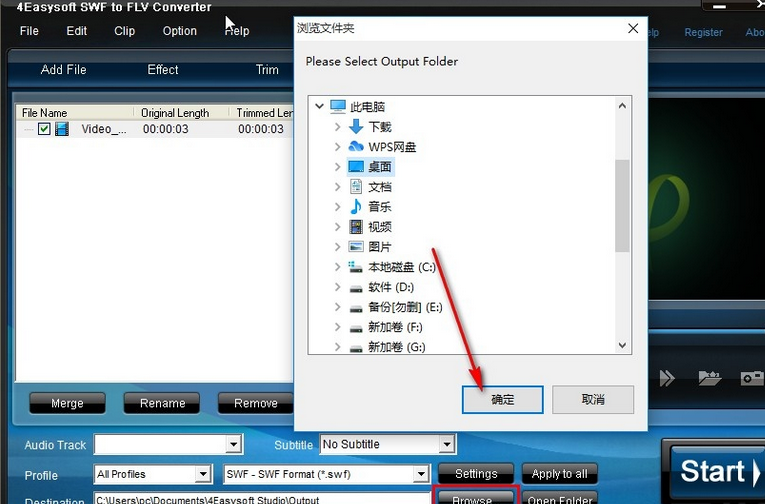The width and height of the screenshot is (765, 504).
Task: Click the 桌面 desktop icon
Action: pyautogui.click(x=356, y=166)
